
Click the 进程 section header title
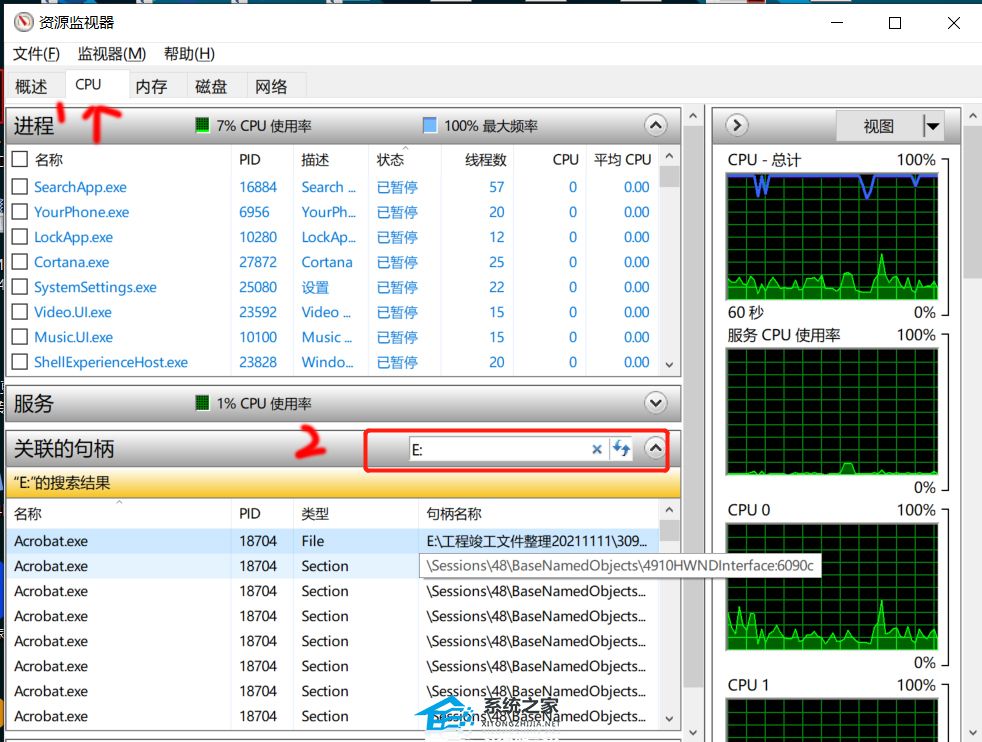[34, 126]
